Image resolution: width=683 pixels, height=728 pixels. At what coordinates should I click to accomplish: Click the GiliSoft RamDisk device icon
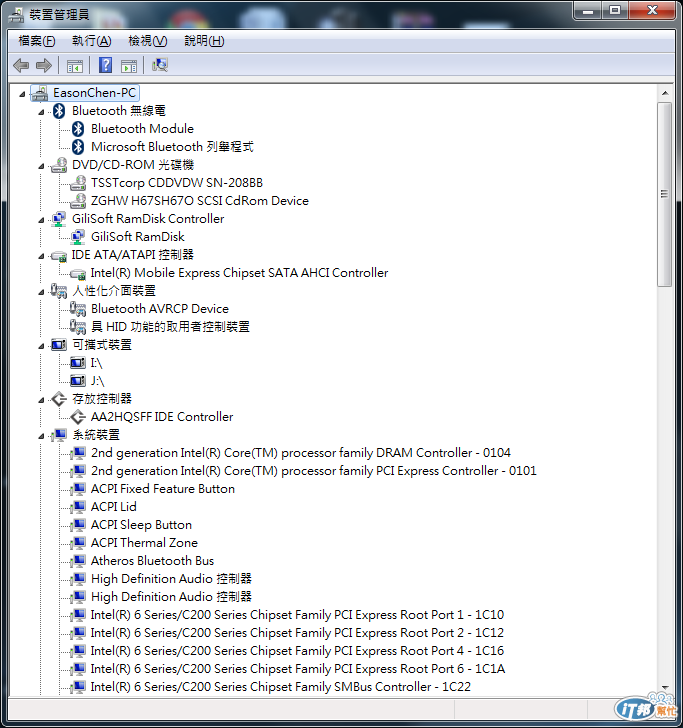tap(78, 237)
